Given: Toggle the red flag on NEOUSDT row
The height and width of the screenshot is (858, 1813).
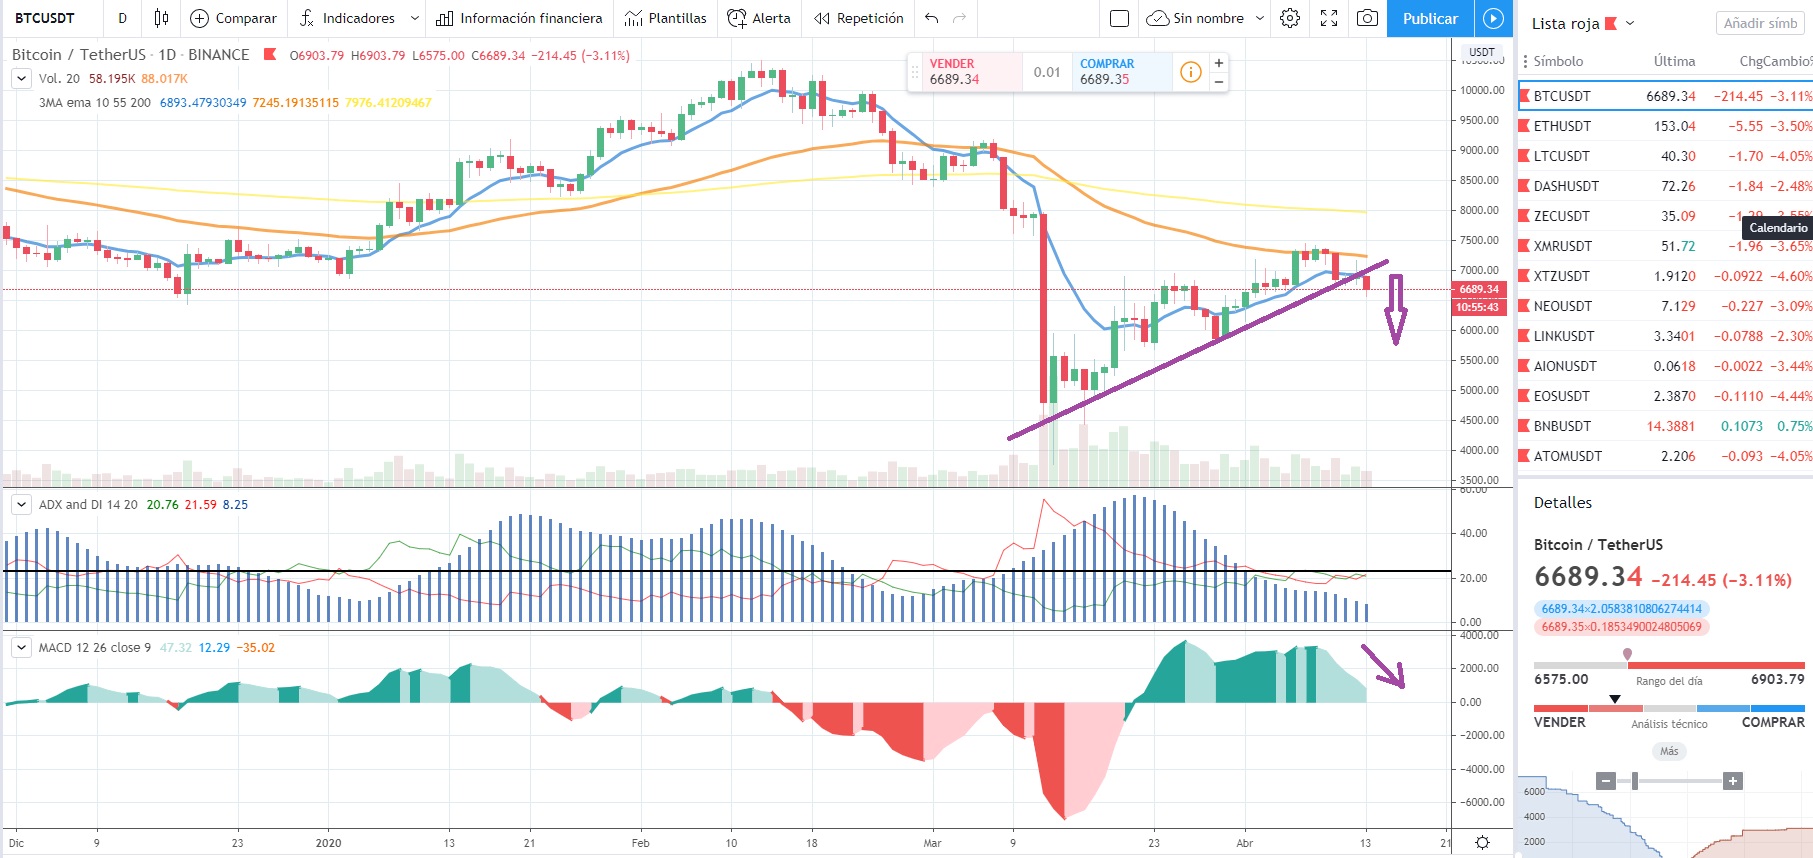Looking at the screenshot, I should 1525,306.
